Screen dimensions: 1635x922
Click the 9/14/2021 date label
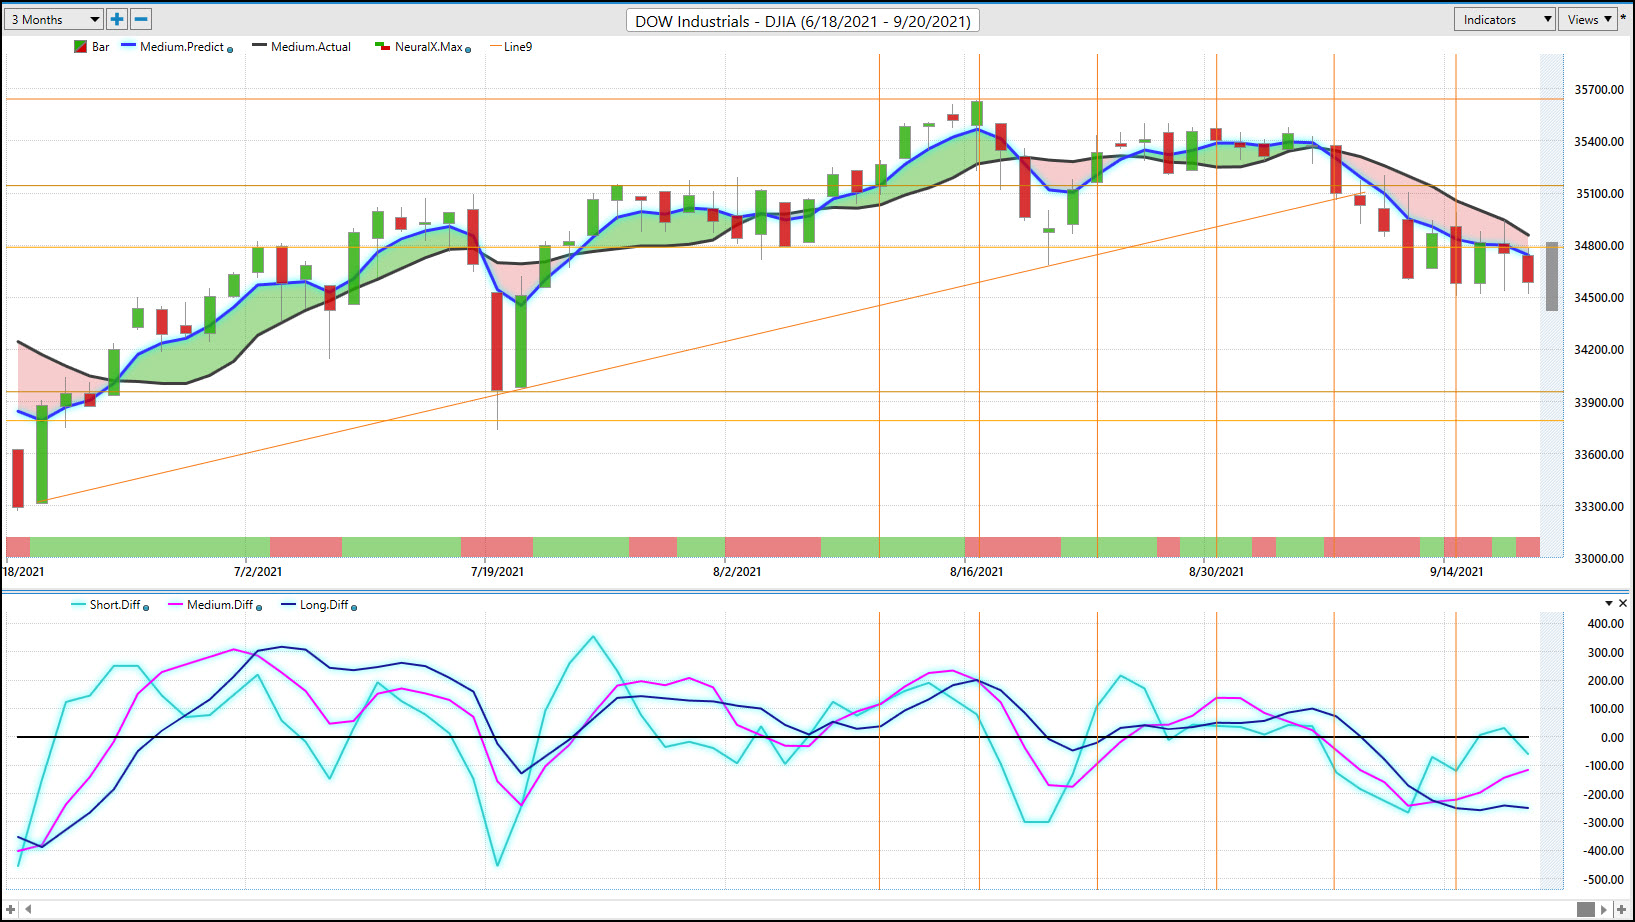[x=1456, y=572]
